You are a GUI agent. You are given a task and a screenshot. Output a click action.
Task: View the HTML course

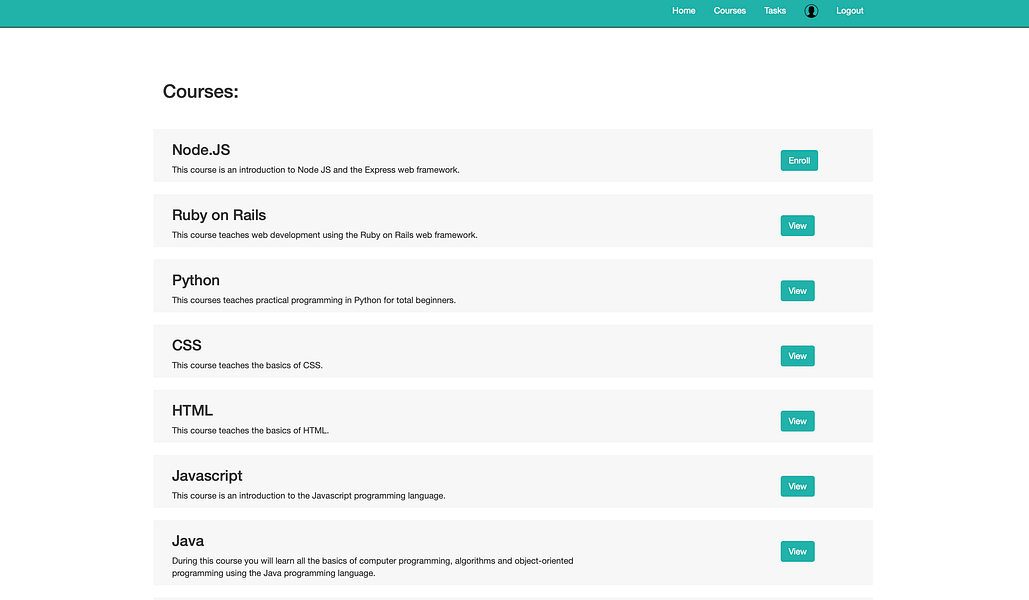[x=797, y=421]
